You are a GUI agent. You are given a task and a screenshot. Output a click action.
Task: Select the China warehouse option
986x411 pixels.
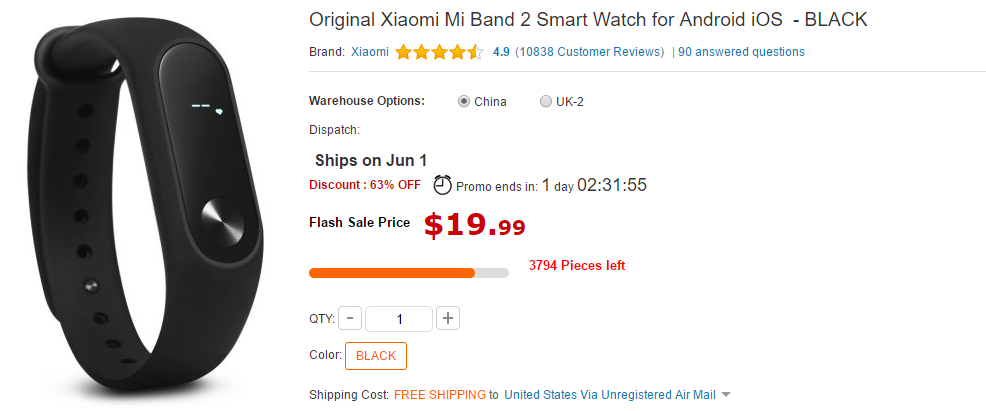(x=464, y=101)
